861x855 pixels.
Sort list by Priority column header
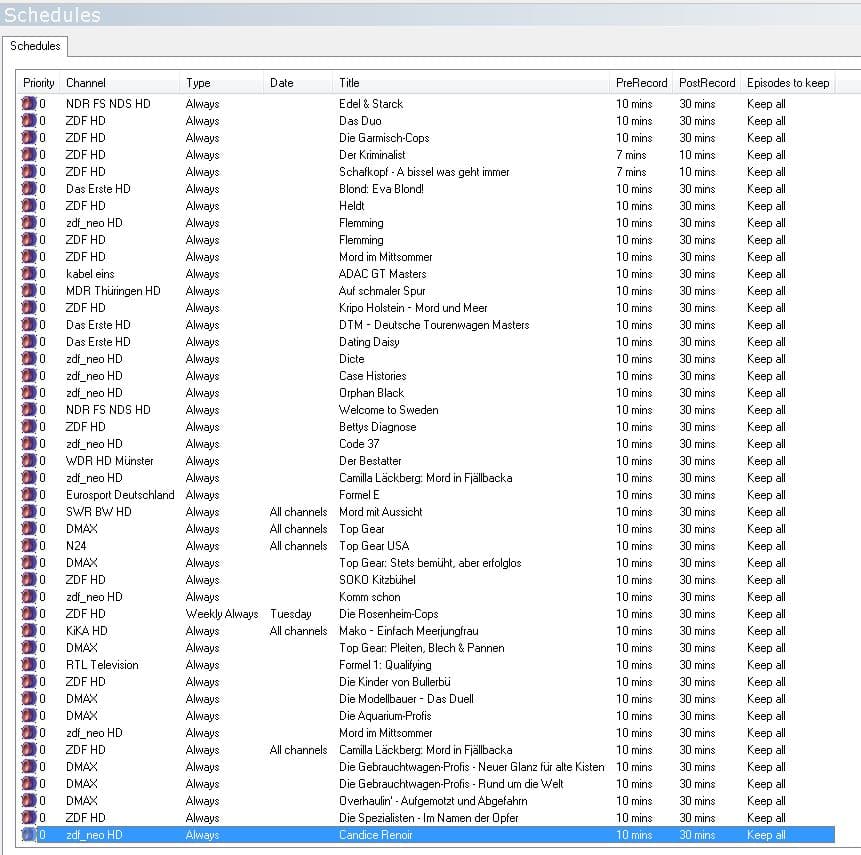(39, 83)
